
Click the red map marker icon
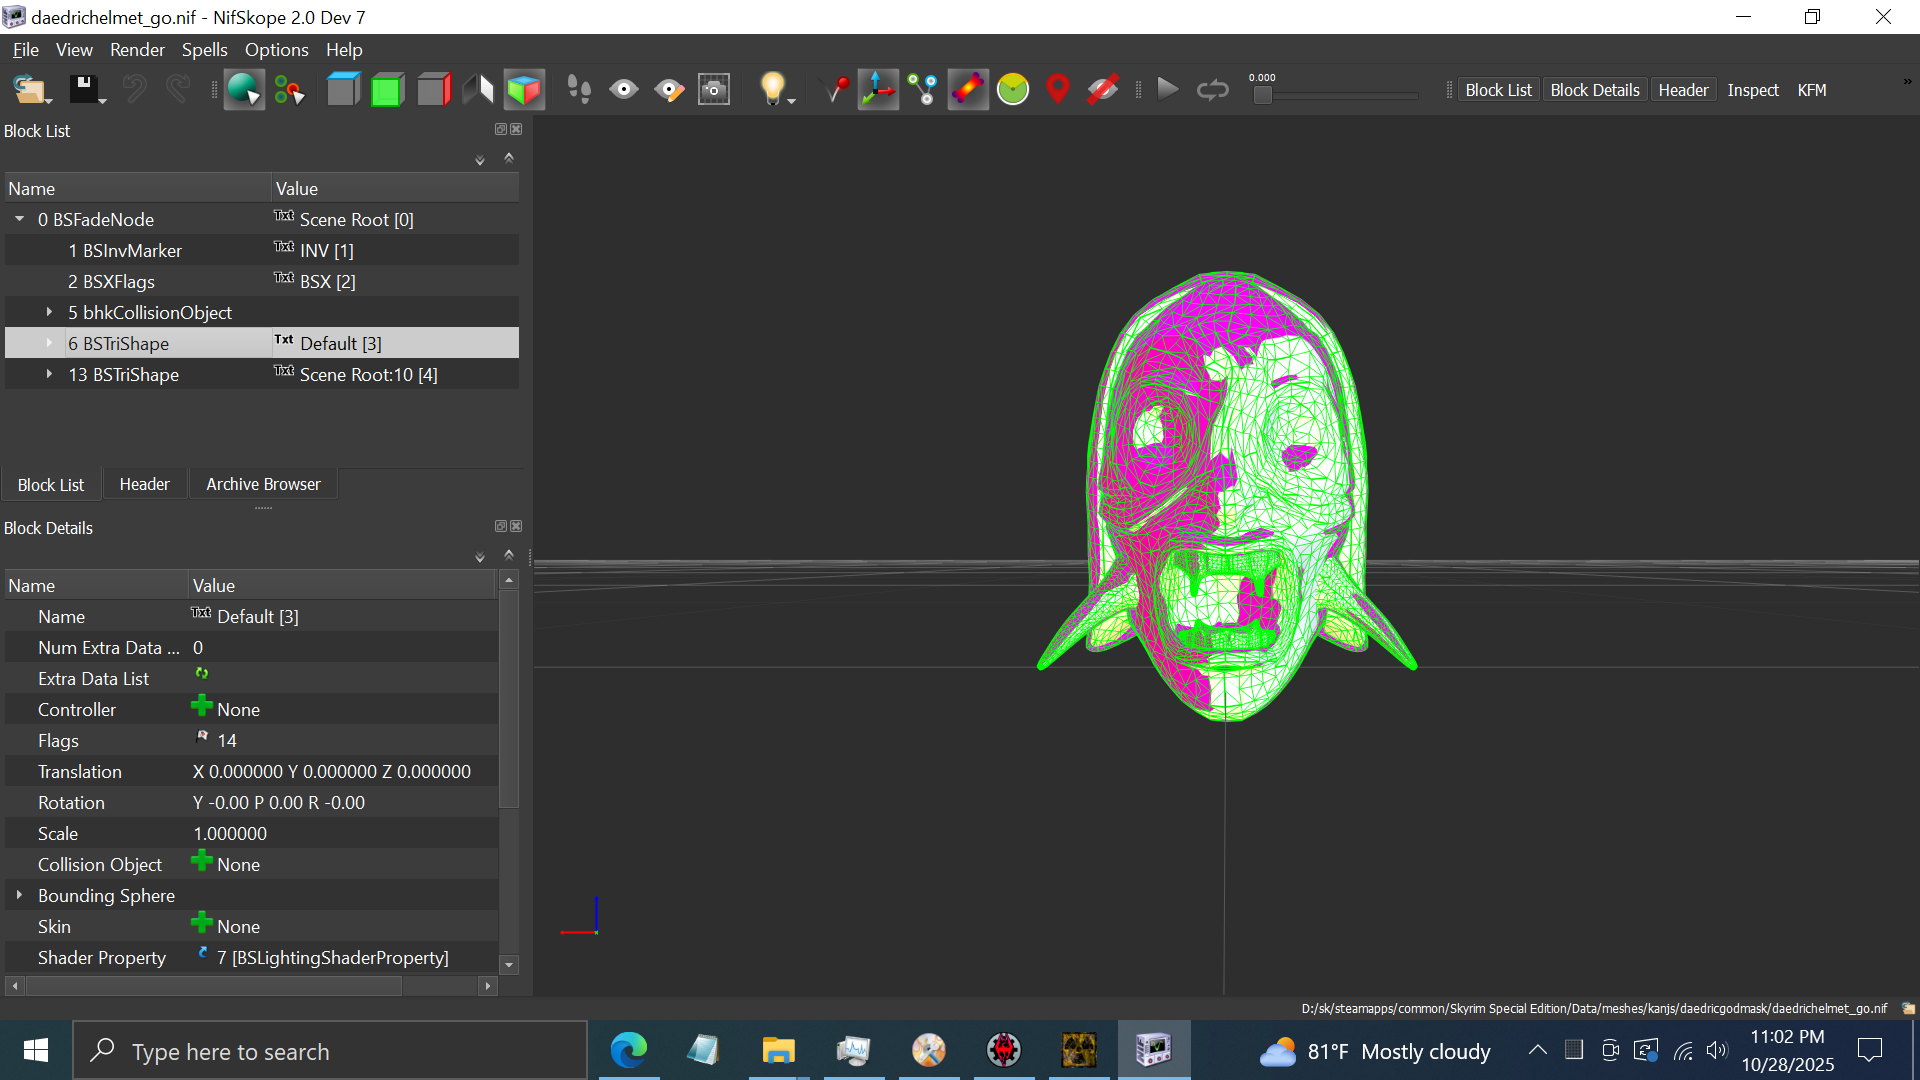[x=1057, y=90]
